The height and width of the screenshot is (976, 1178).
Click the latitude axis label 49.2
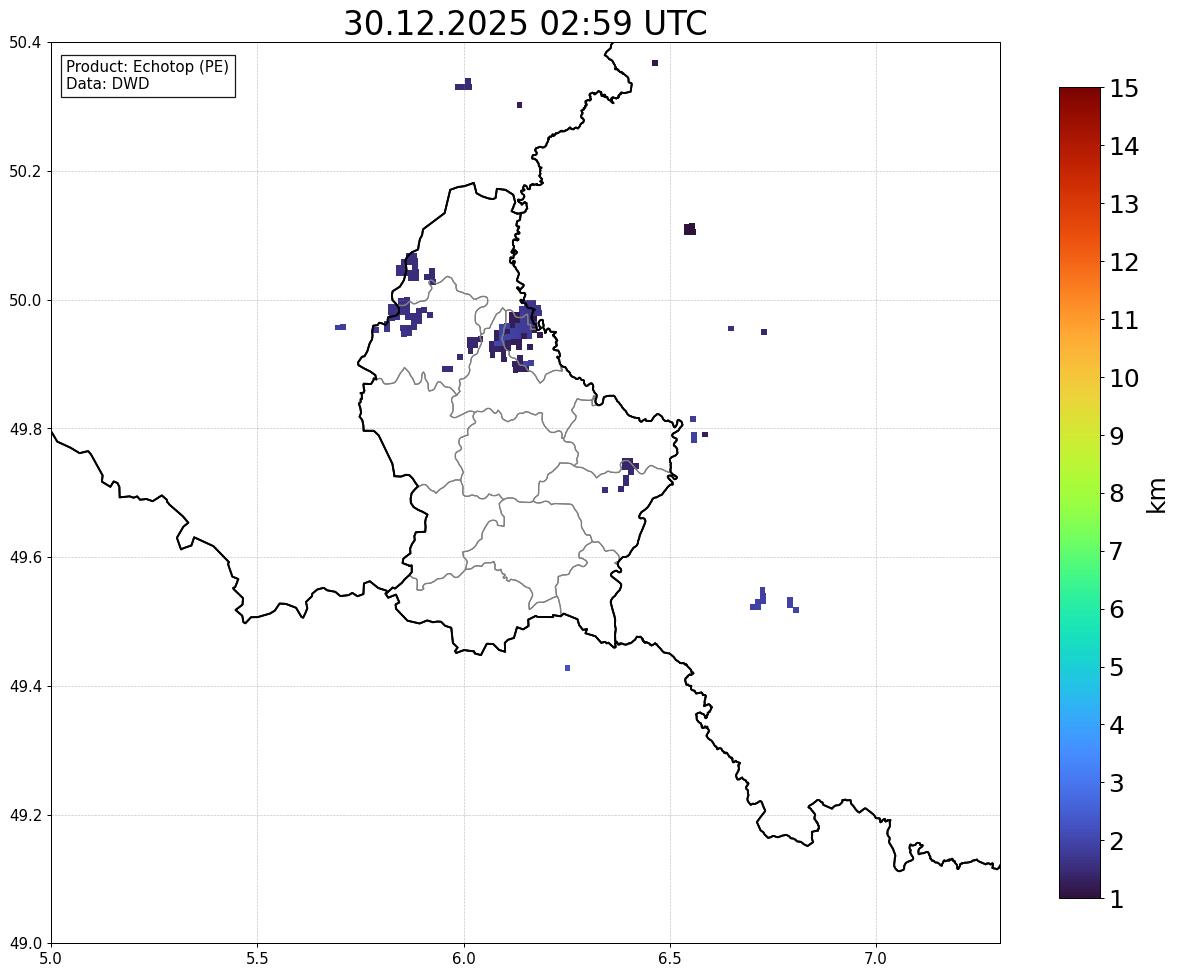pos(25,815)
